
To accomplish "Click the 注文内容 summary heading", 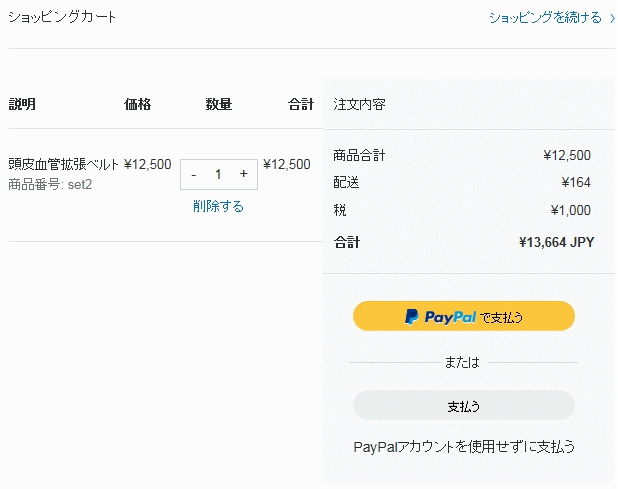I will click(x=359, y=104).
